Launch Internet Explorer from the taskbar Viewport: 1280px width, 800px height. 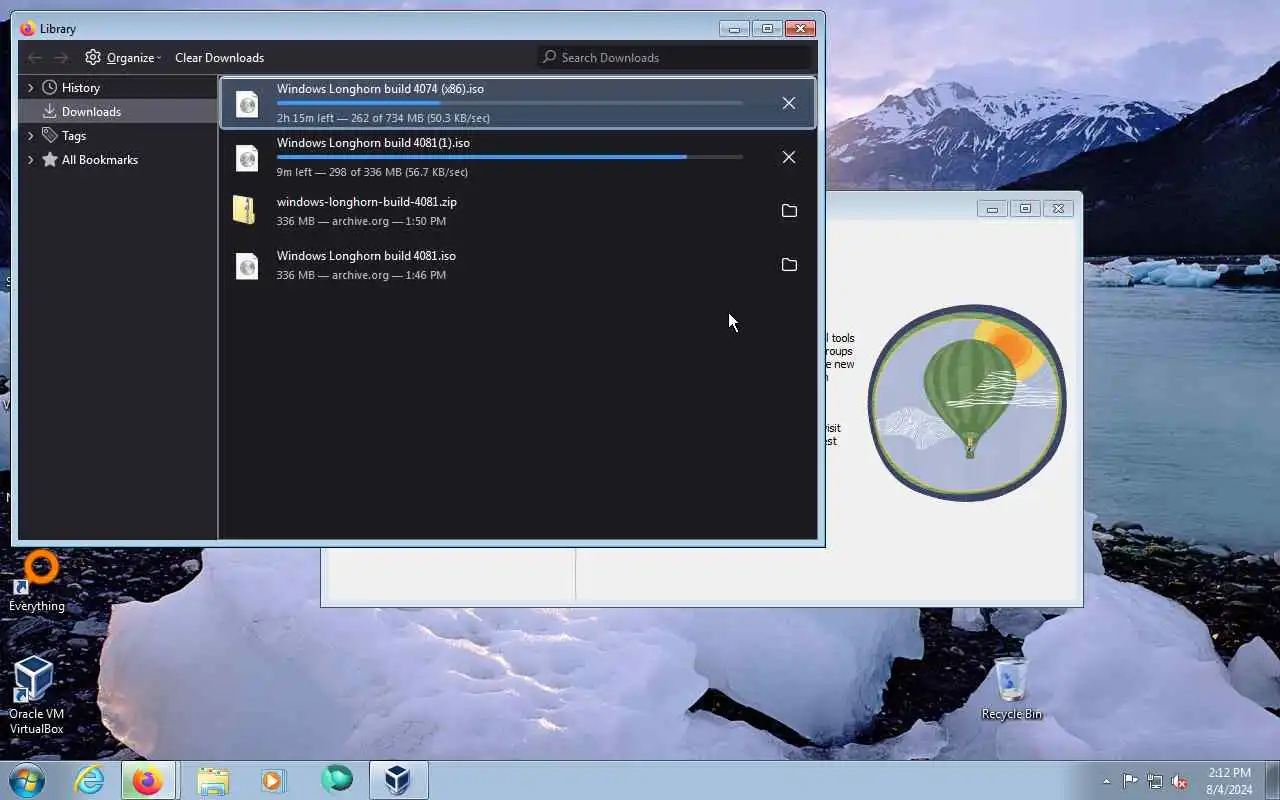(89, 780)
